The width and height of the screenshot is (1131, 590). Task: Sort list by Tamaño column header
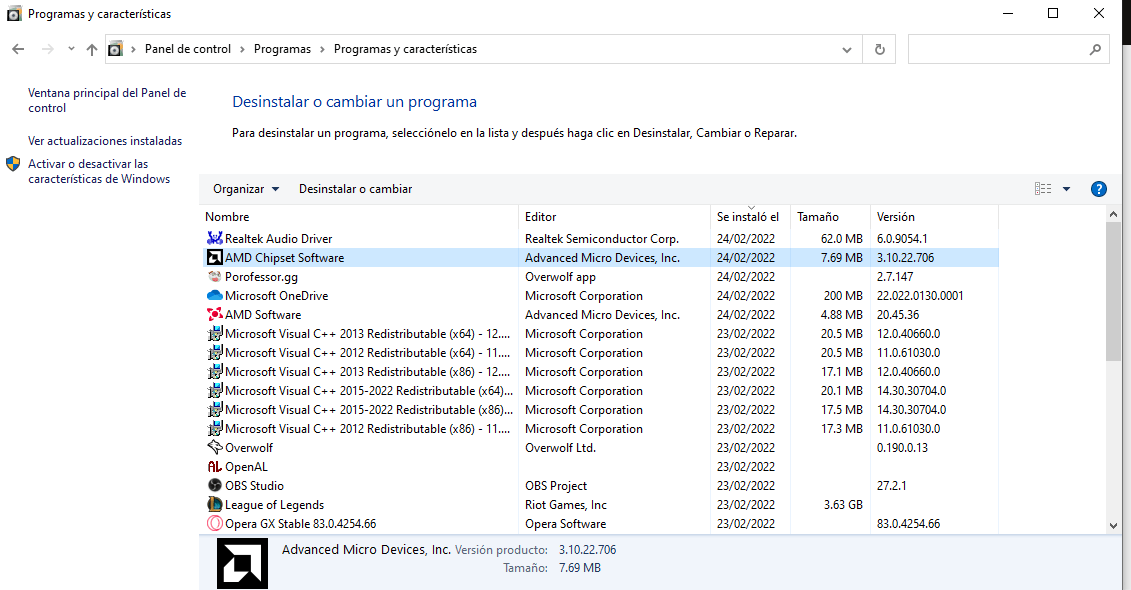pos(830,216)
